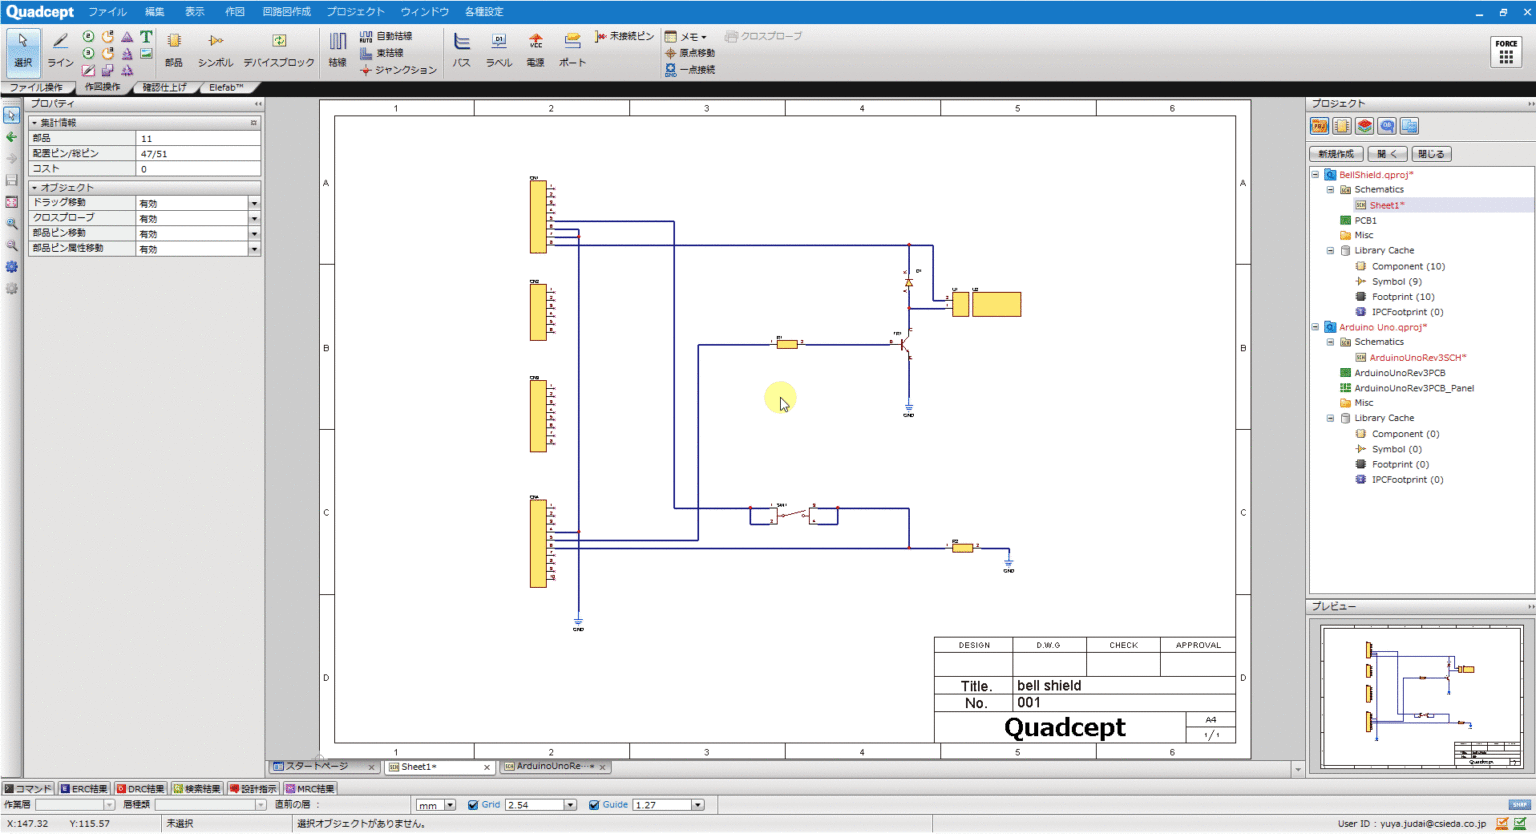1536x834 pixels.
Task: Toggle the Grid checkbox
Action: coord(473,805)
